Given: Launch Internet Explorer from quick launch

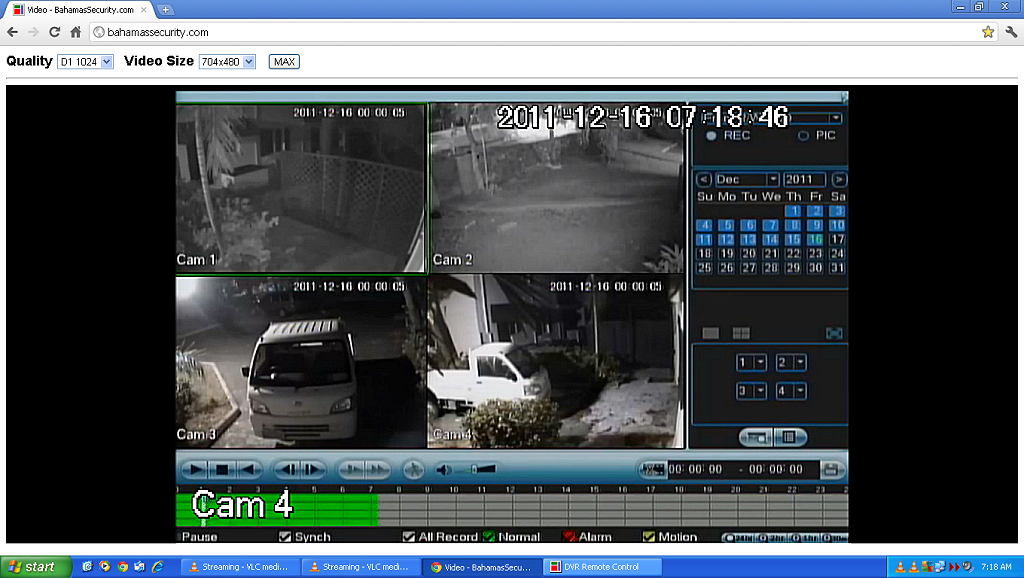Looking at the screenshot, I should point(157,567).
